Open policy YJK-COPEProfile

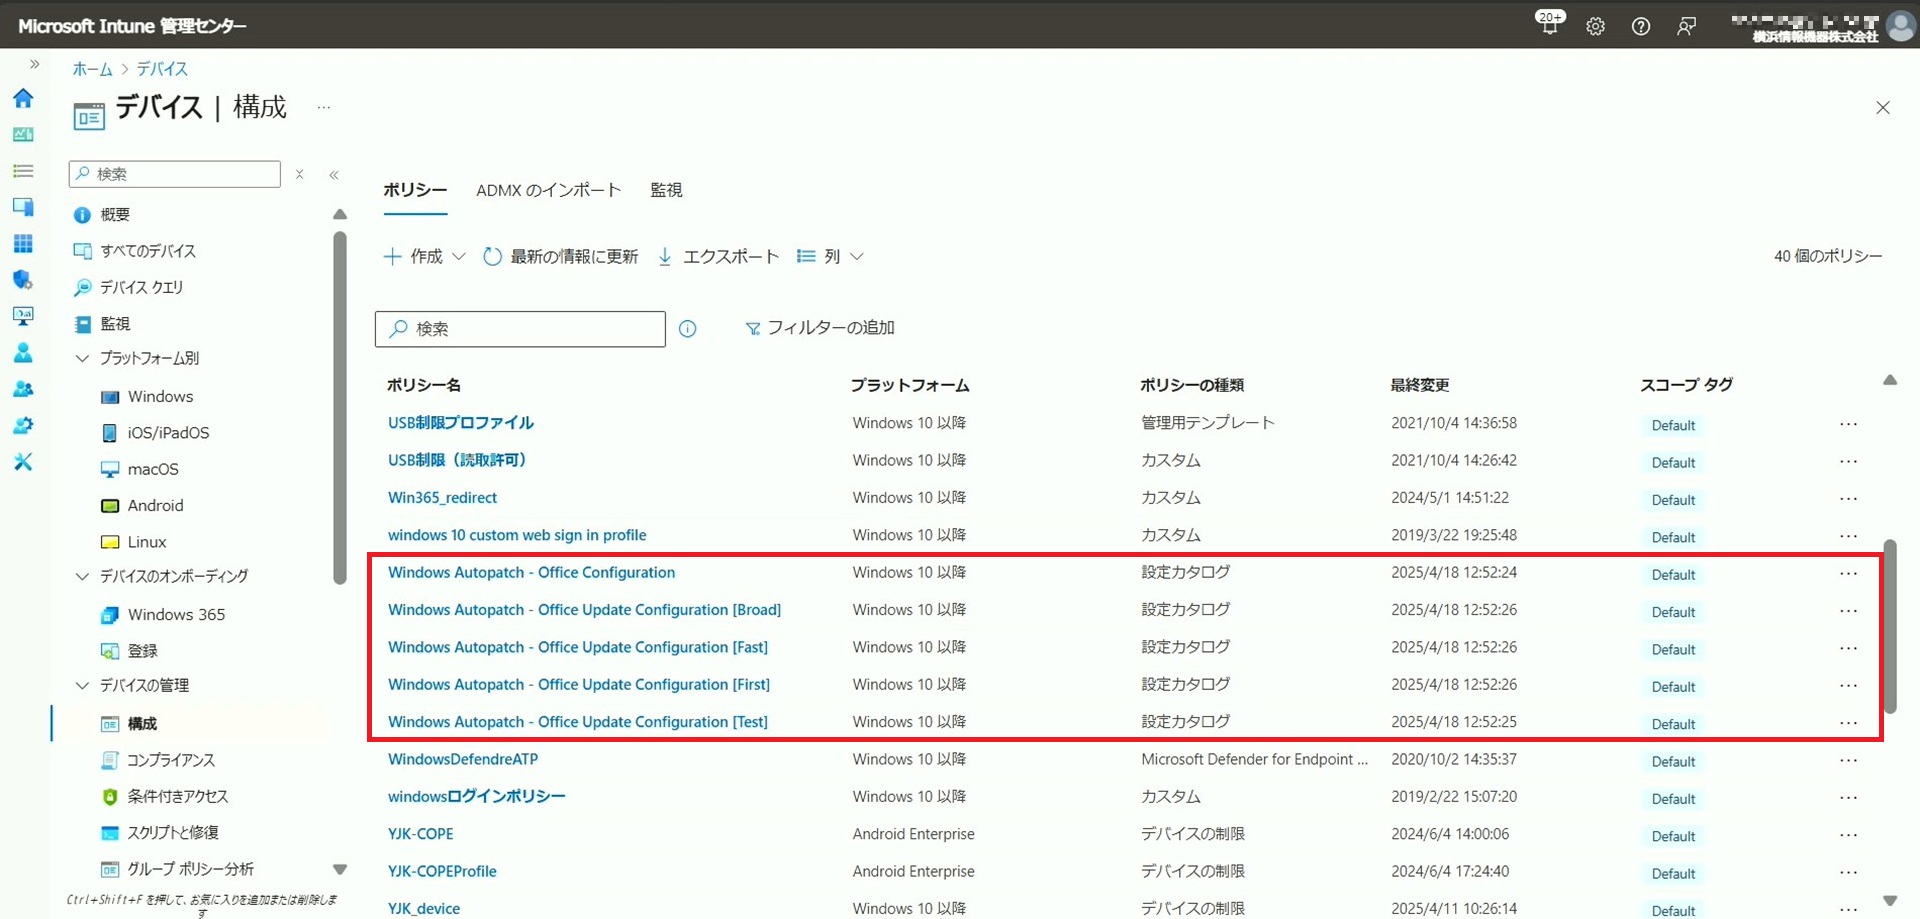(442, 872)
